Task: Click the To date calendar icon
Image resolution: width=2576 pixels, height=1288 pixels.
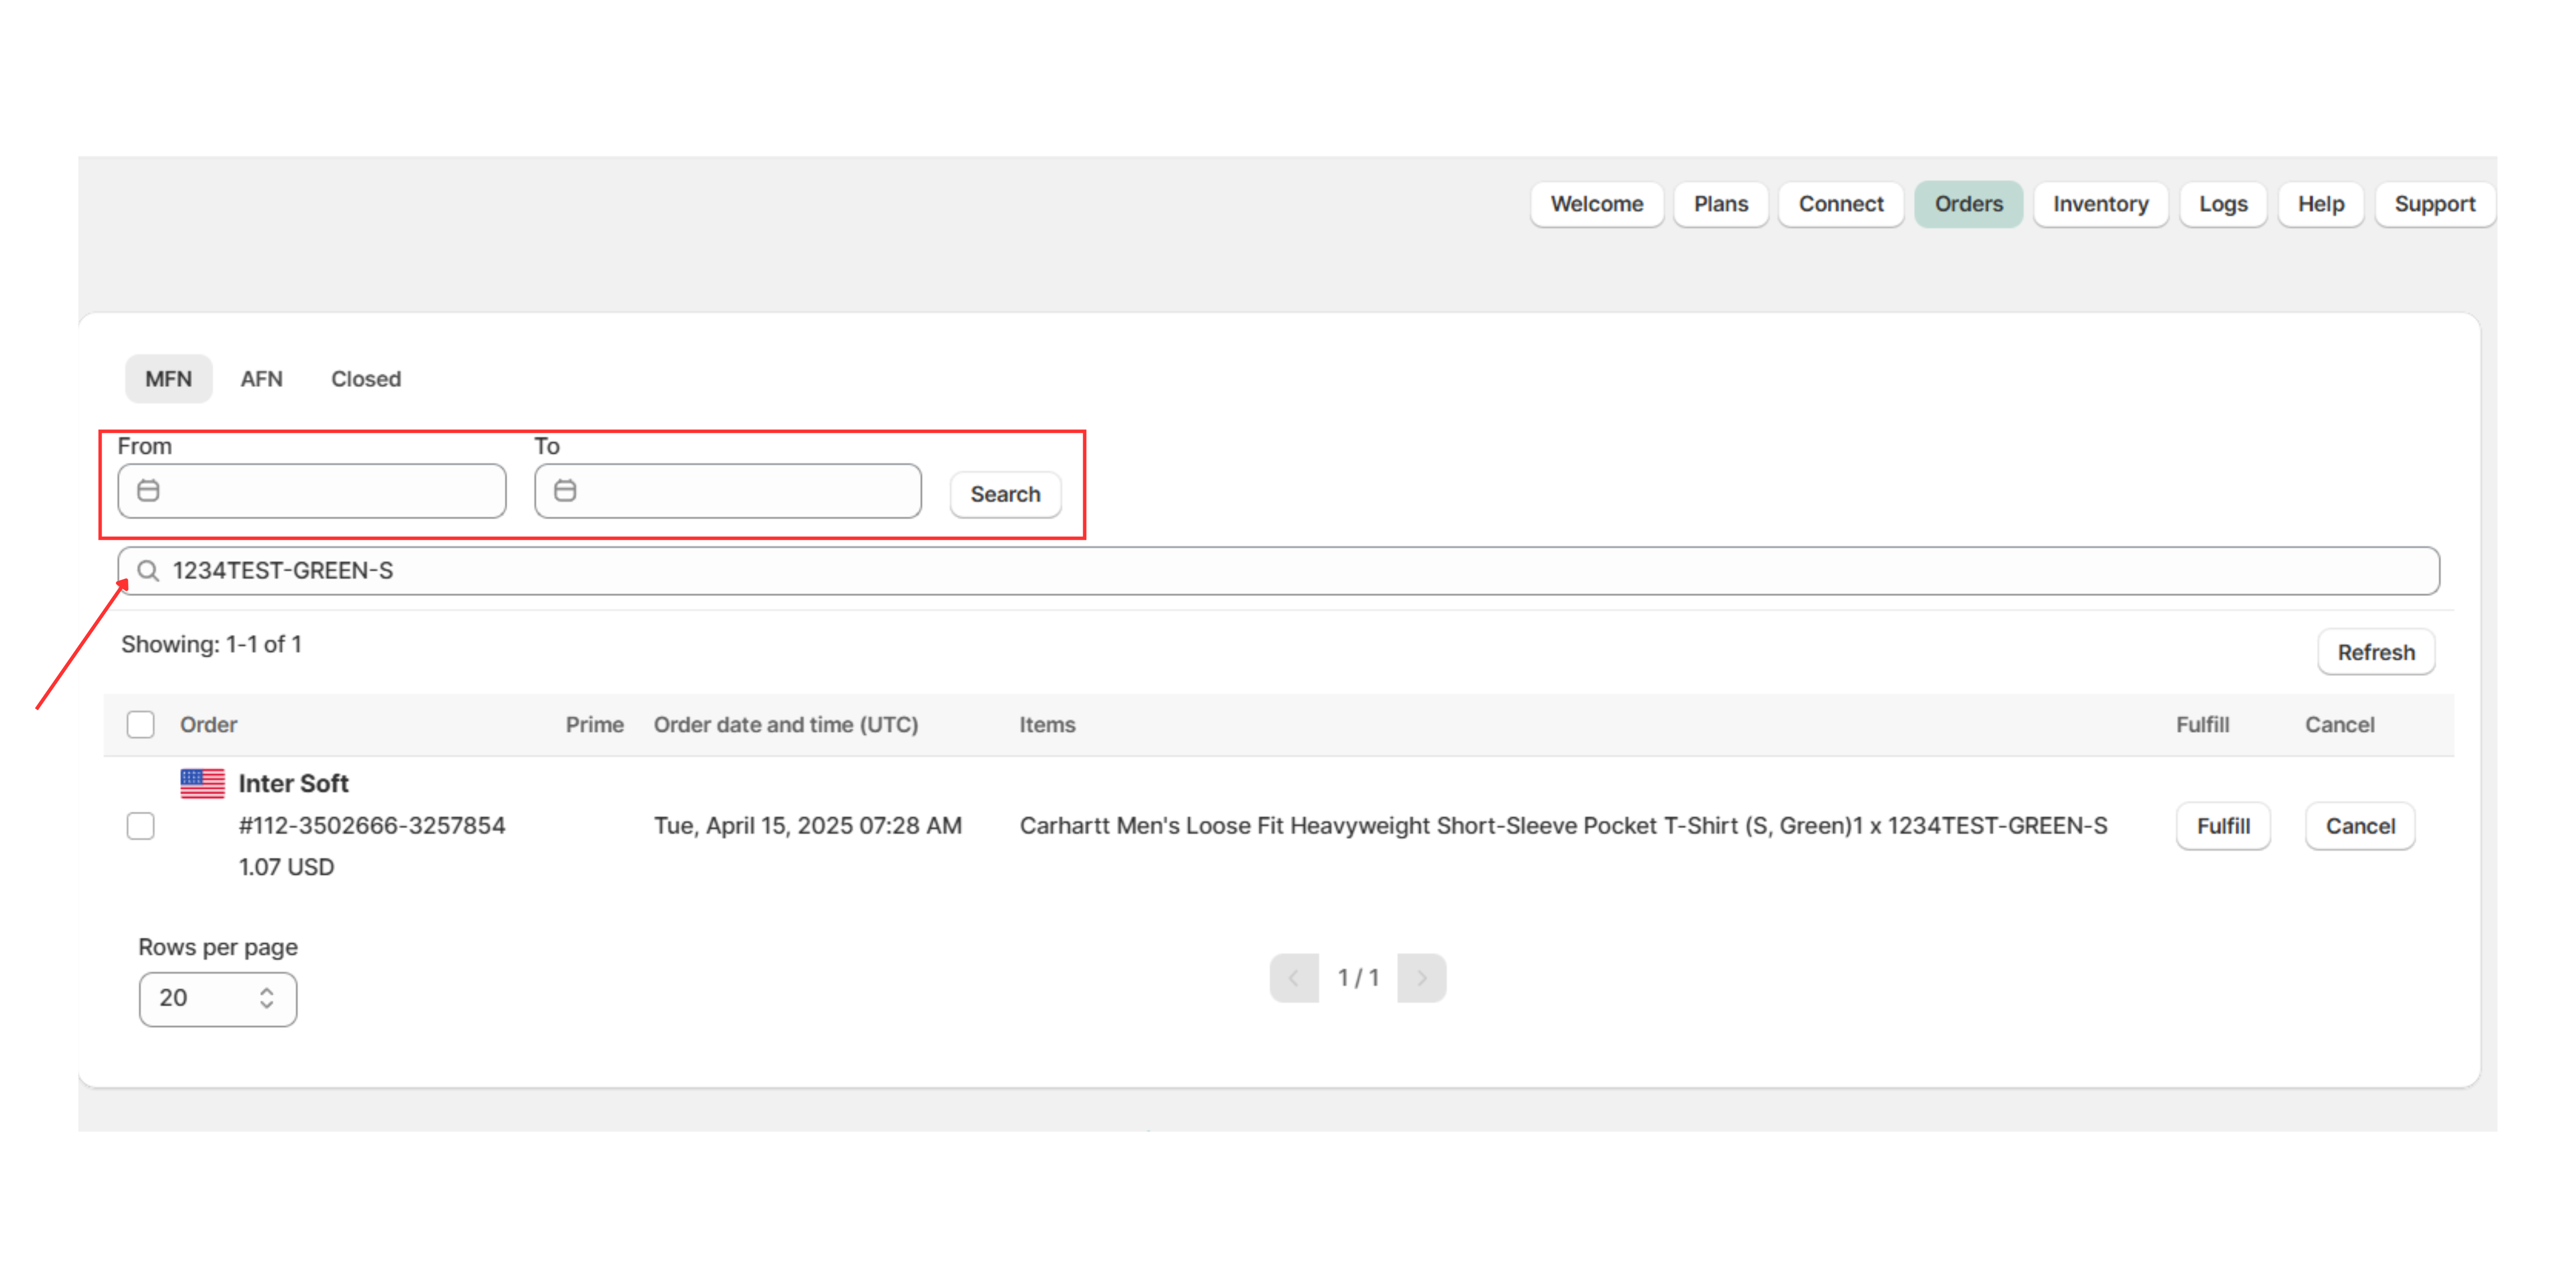Action: tap(565, 491)
